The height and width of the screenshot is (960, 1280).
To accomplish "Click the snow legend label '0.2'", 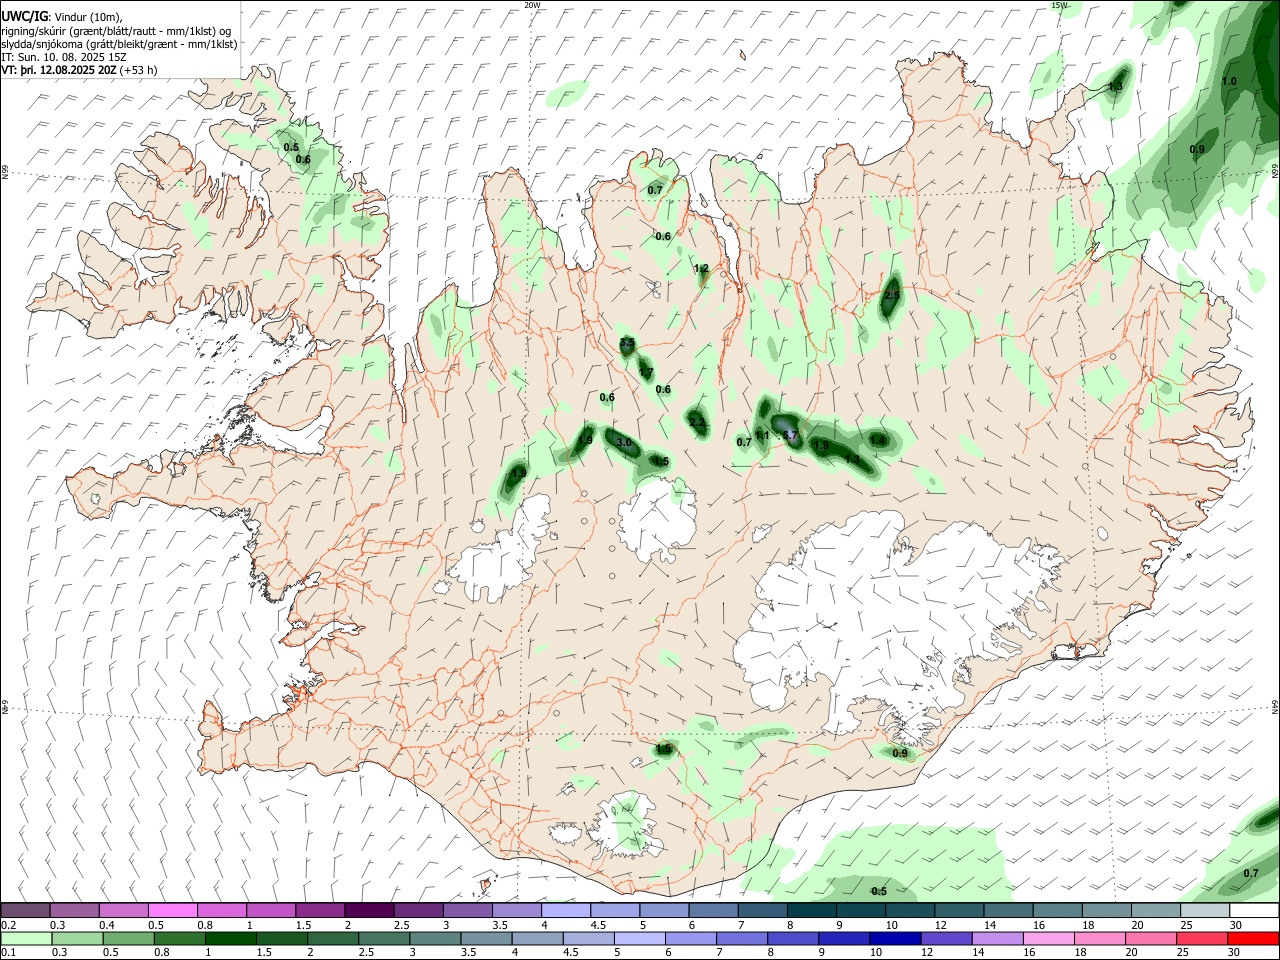I will (x=9, y=925).
